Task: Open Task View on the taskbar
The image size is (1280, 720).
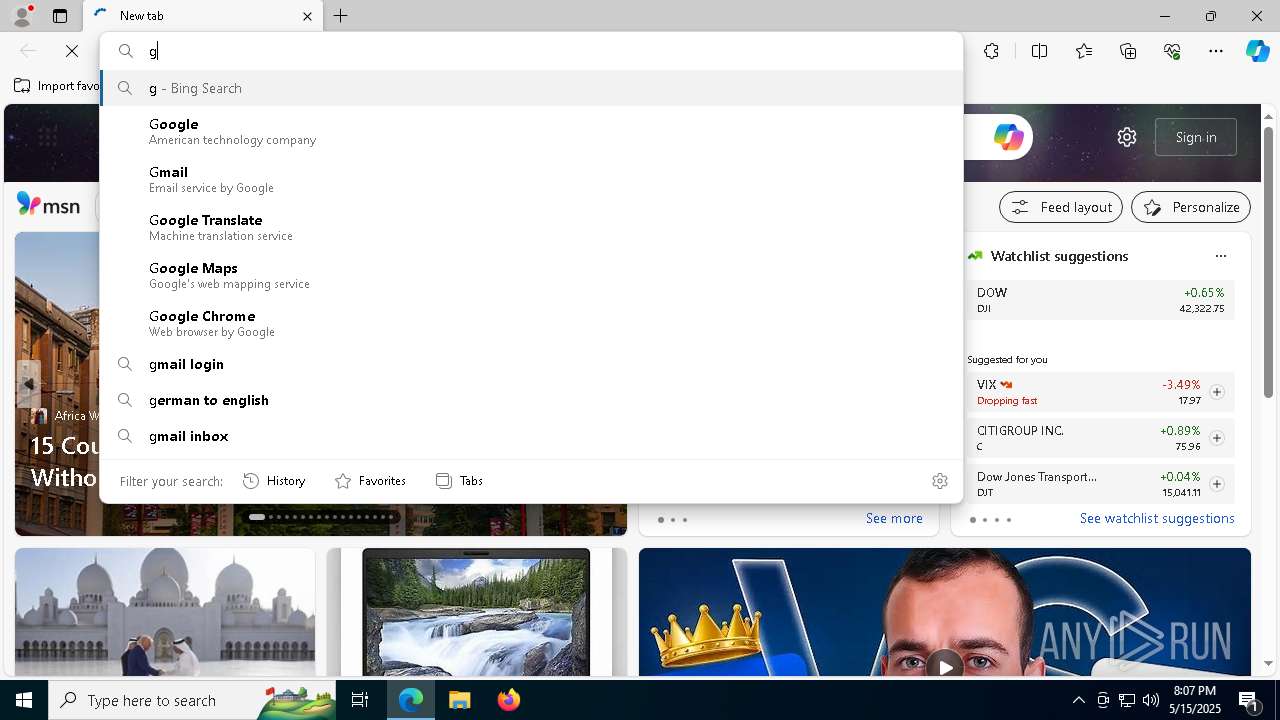Action: (x=360, y=700)
